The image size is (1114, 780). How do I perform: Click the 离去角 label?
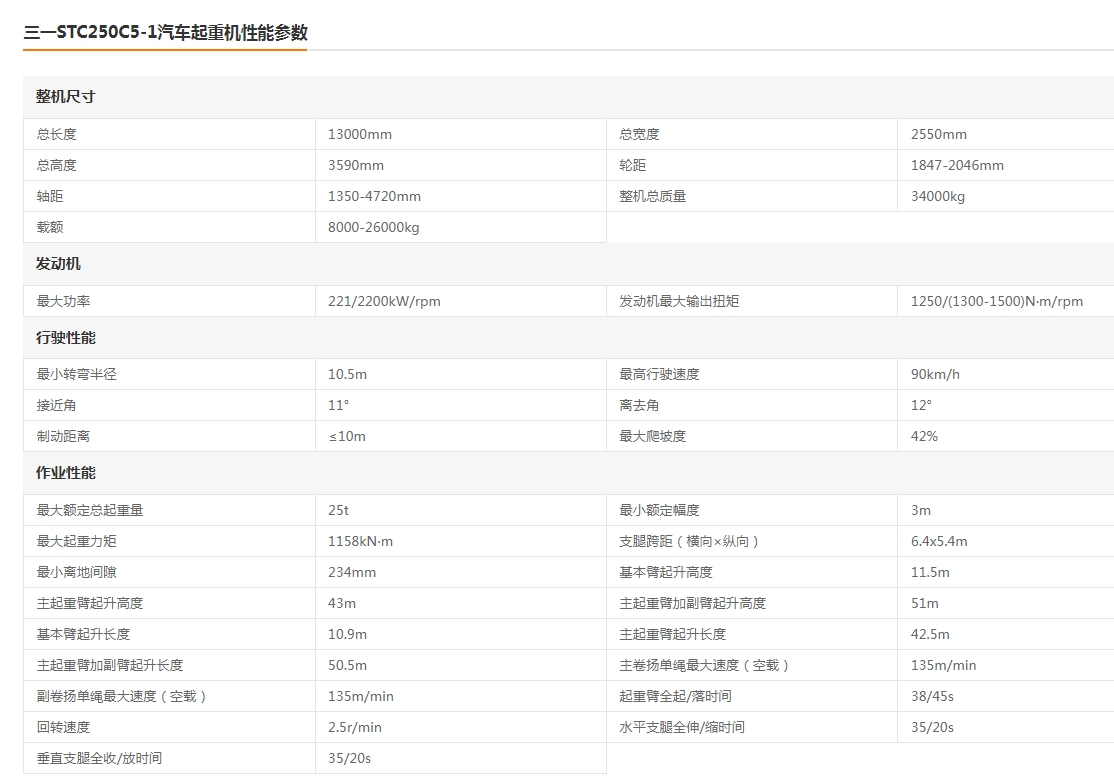(x=639, y=405)
